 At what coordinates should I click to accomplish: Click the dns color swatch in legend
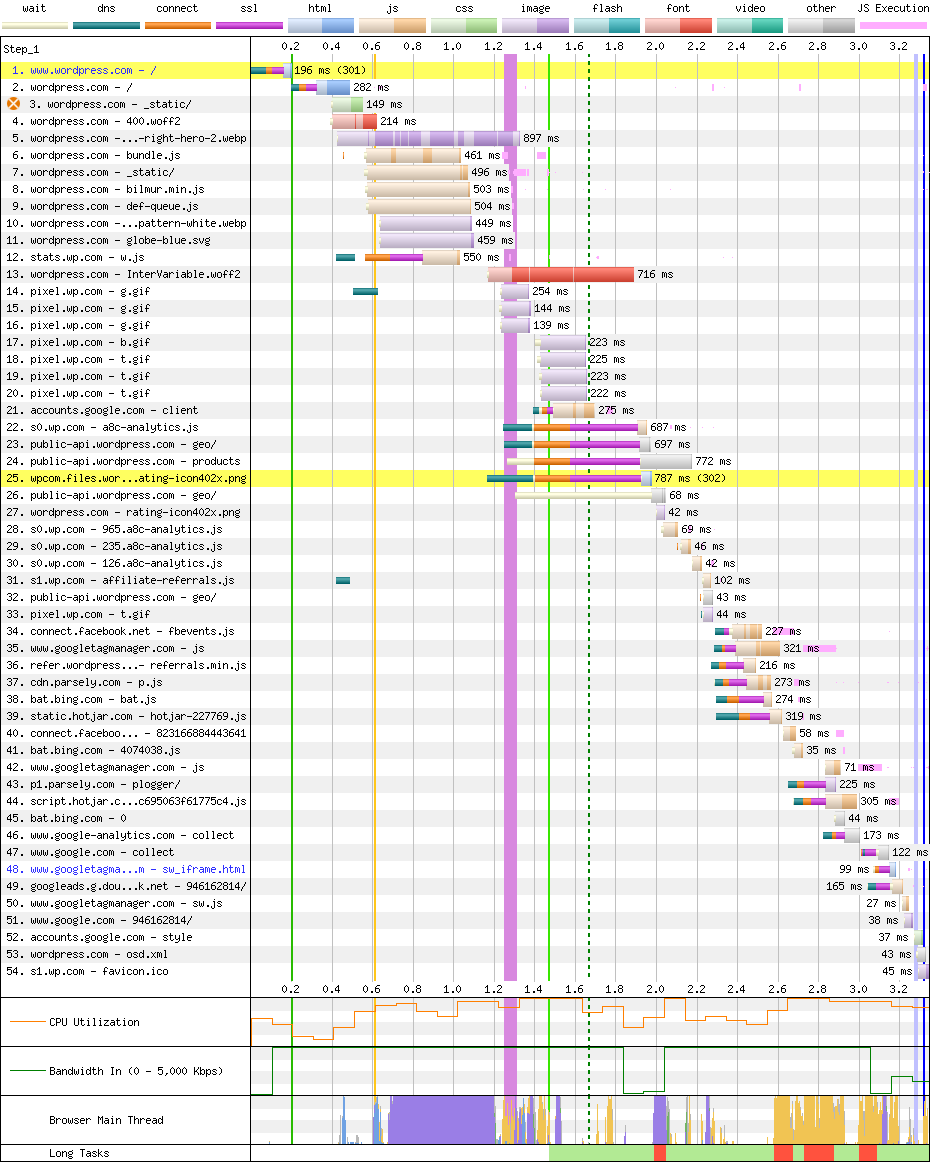pos(106,25)
